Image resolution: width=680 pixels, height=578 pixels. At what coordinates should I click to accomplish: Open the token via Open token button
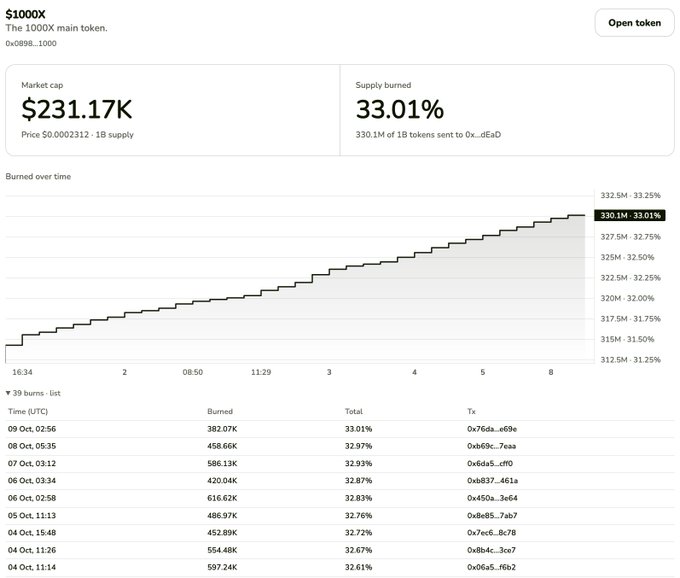[634, 23]
